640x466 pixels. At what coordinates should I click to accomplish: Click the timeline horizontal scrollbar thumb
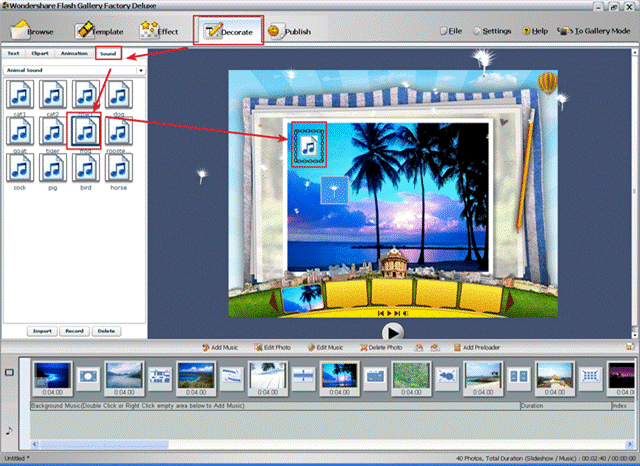click(x=104, y=444)
